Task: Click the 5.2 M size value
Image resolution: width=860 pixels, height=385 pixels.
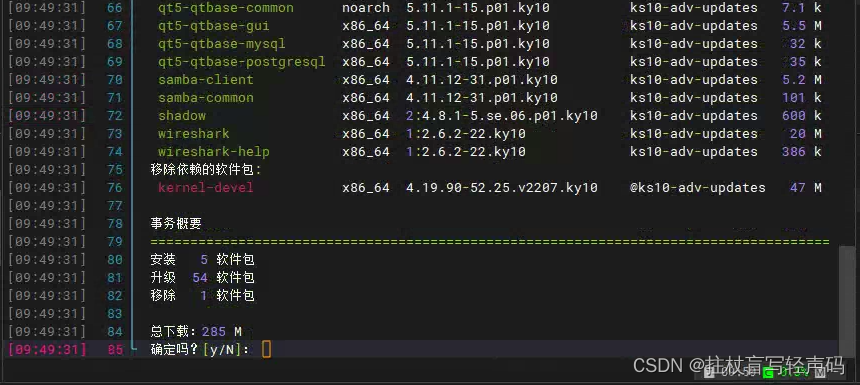Action: click(802, 80)
